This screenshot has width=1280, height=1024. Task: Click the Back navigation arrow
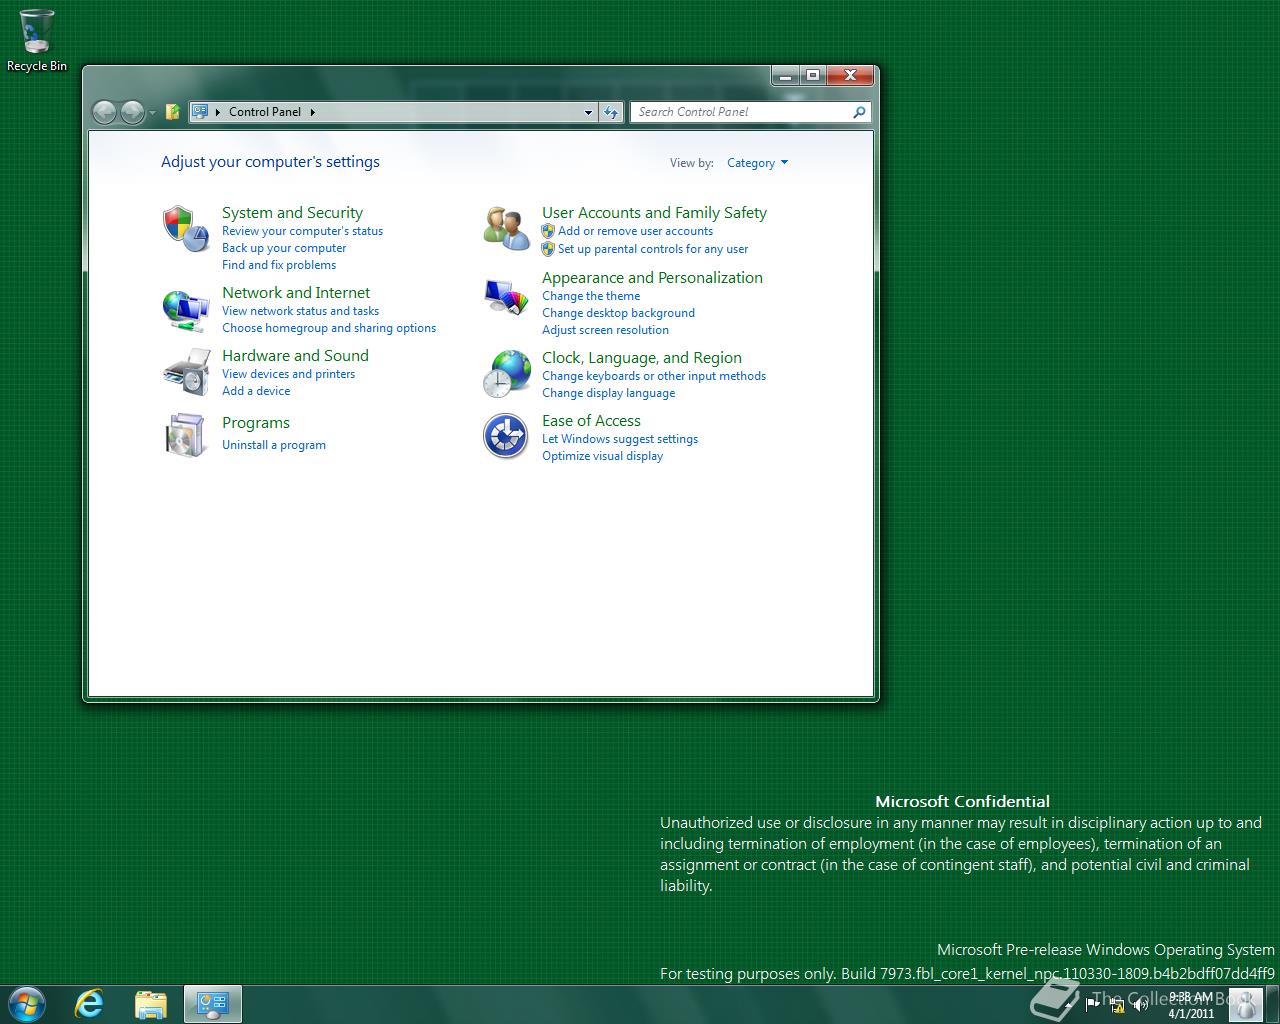pyautogui.click(x=104, y=112)
